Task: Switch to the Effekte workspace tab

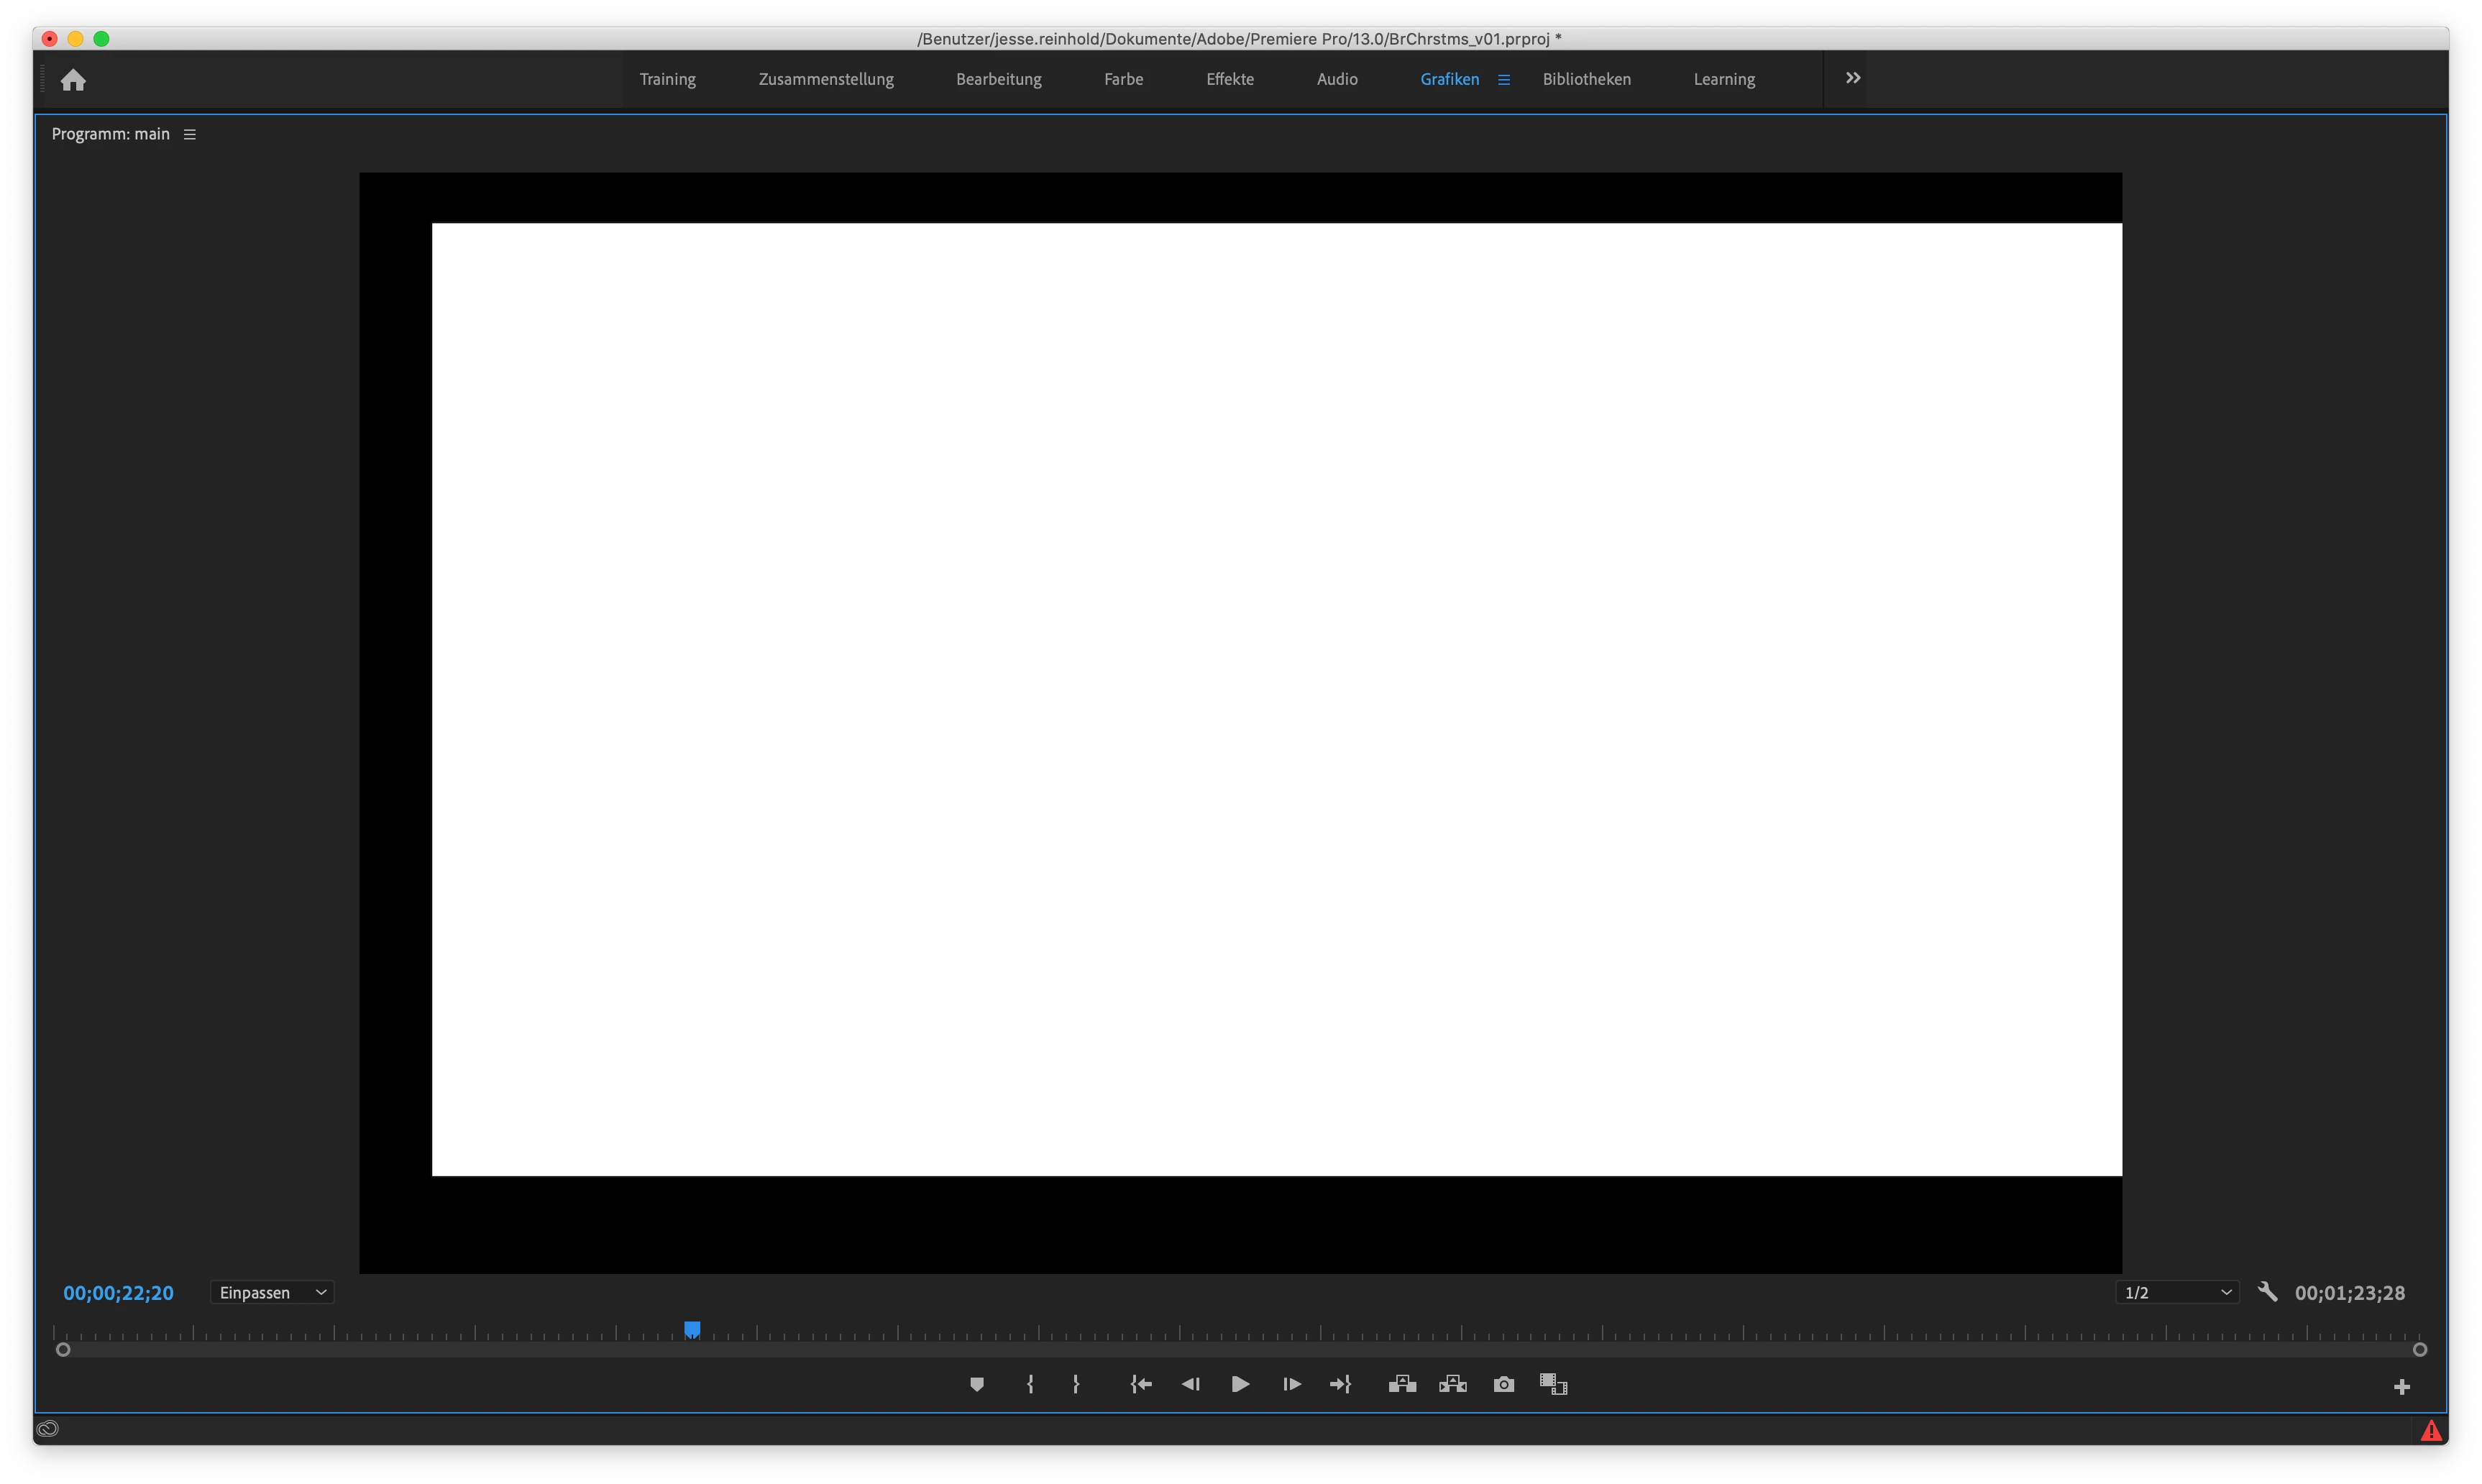Action: (1229, 79)
